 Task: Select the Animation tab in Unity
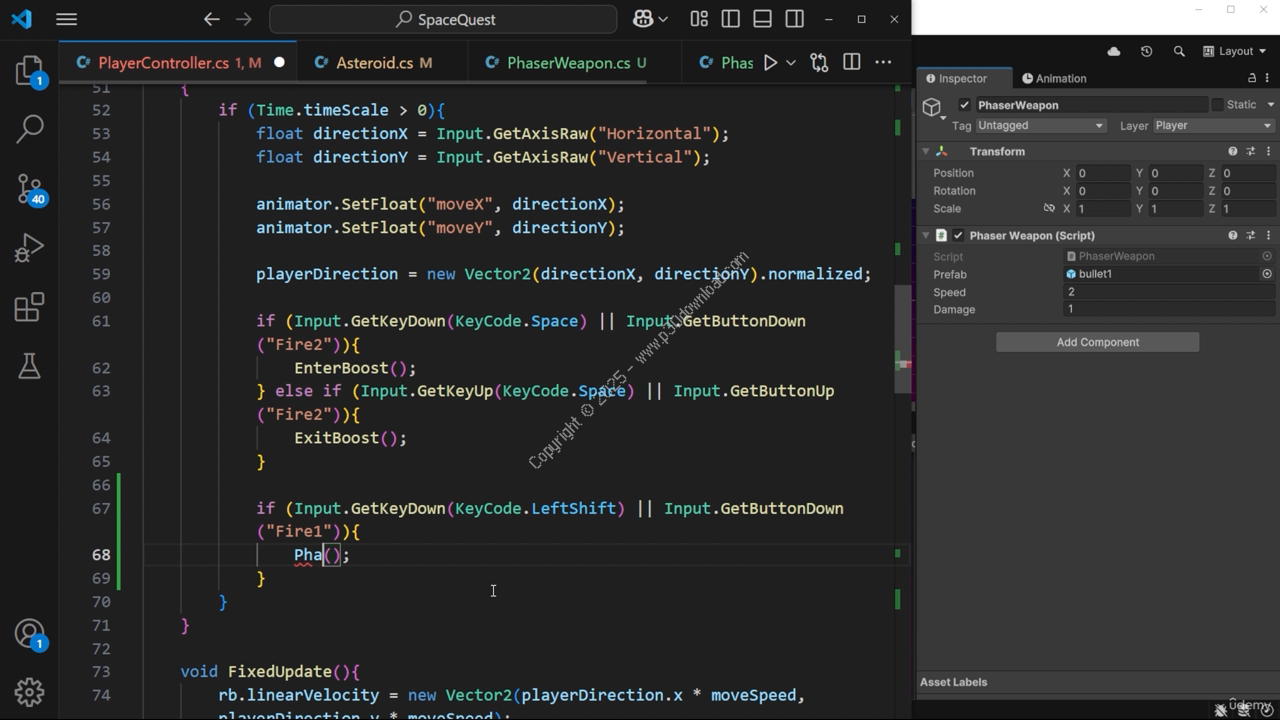pyautogui.click(x=1054, y=78)
